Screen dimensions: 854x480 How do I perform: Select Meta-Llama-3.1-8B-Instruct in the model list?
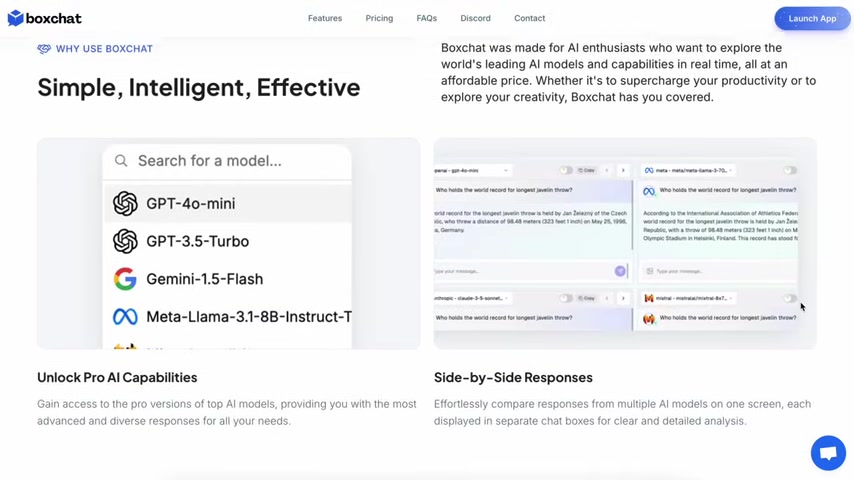click(x=227, y=317)
